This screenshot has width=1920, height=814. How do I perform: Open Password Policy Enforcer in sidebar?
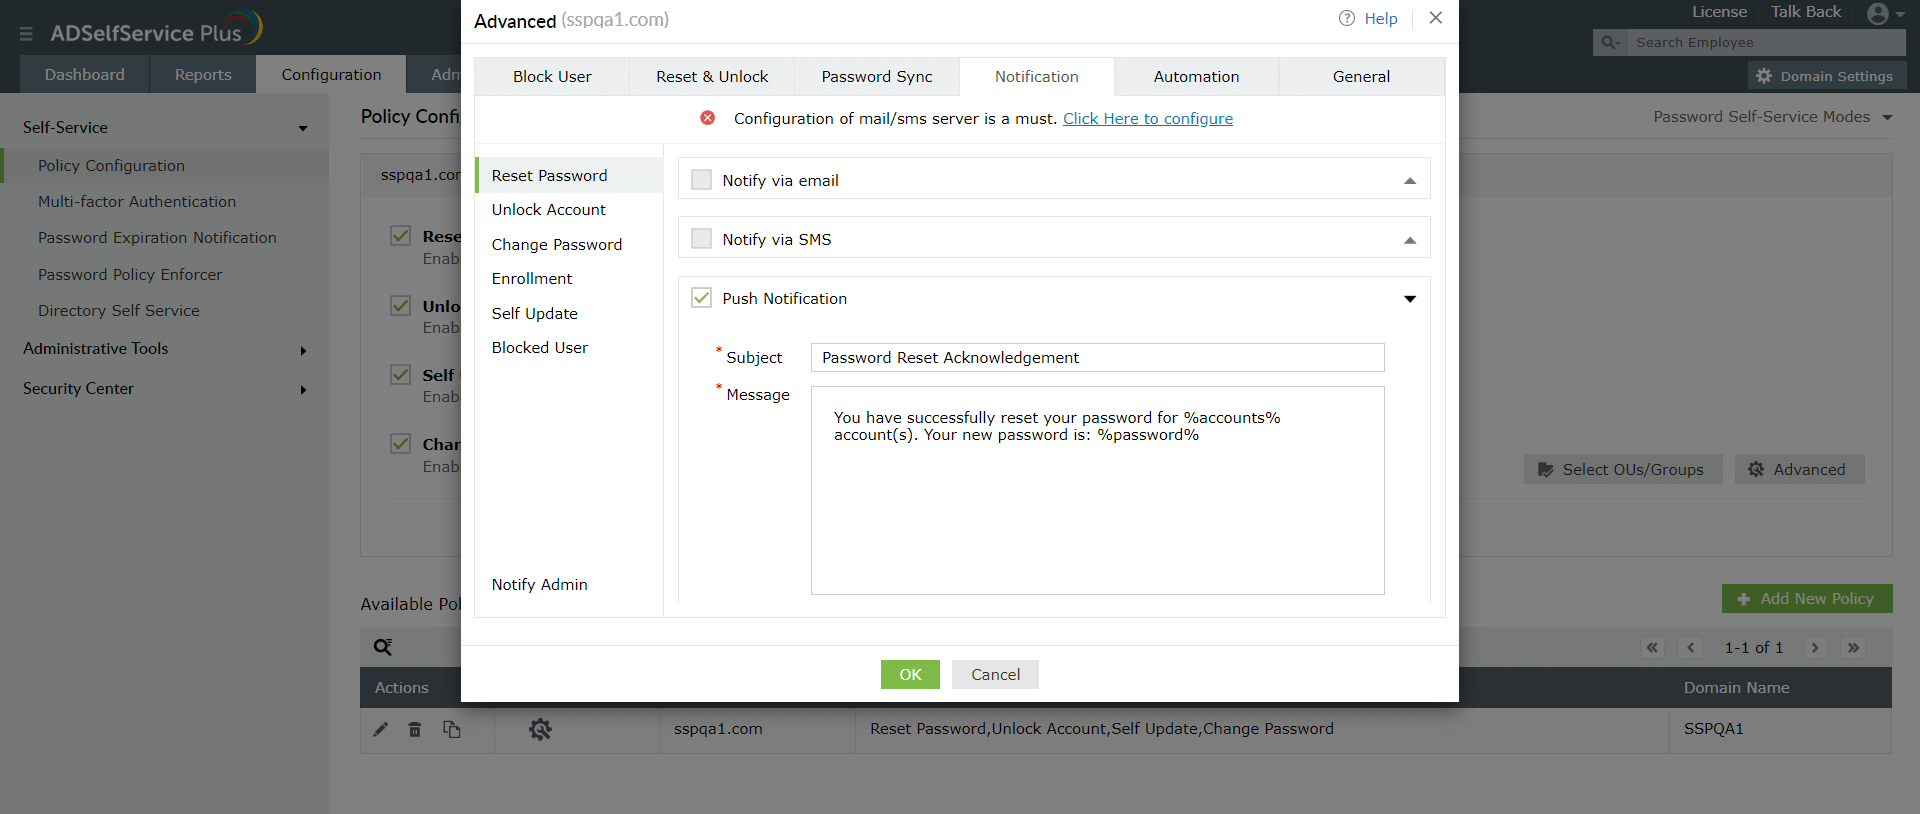point(130,275)
